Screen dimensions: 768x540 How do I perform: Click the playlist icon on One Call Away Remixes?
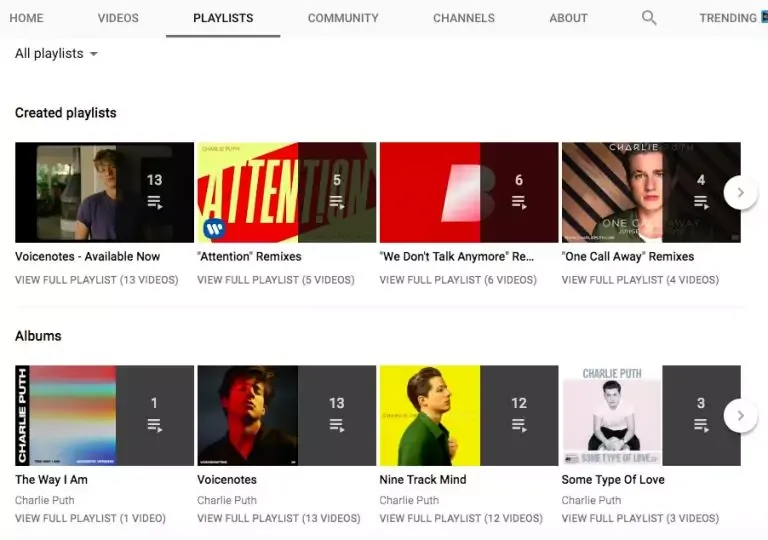(701, 202)
